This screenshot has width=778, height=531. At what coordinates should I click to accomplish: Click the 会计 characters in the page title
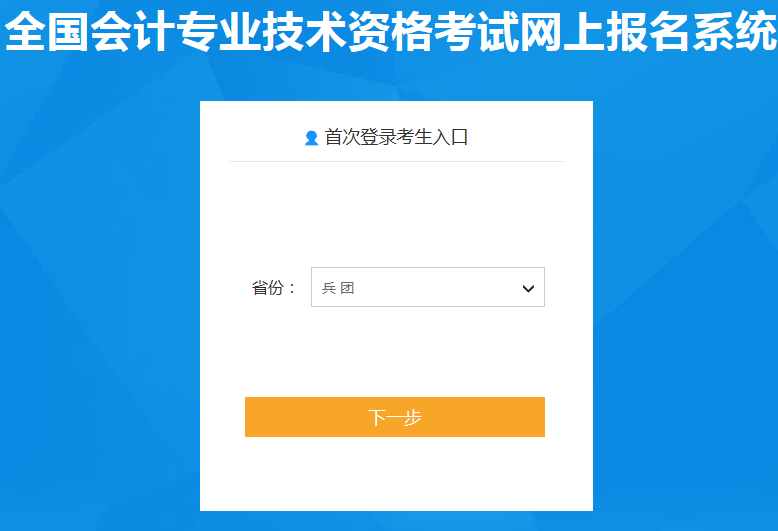[x=133, y=31]
